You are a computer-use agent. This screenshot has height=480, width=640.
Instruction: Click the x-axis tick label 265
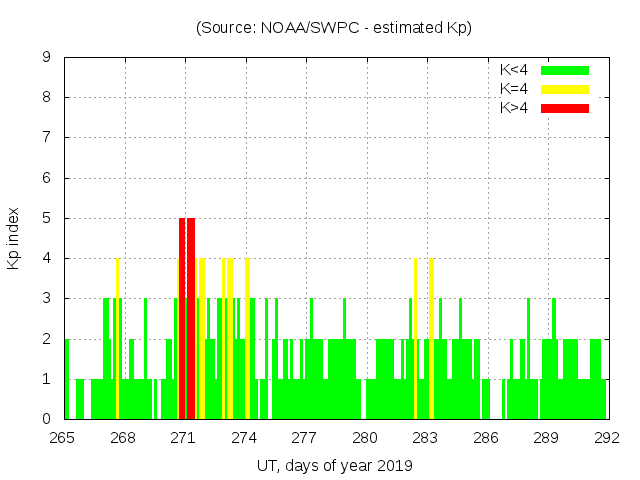tap(63, 438)
